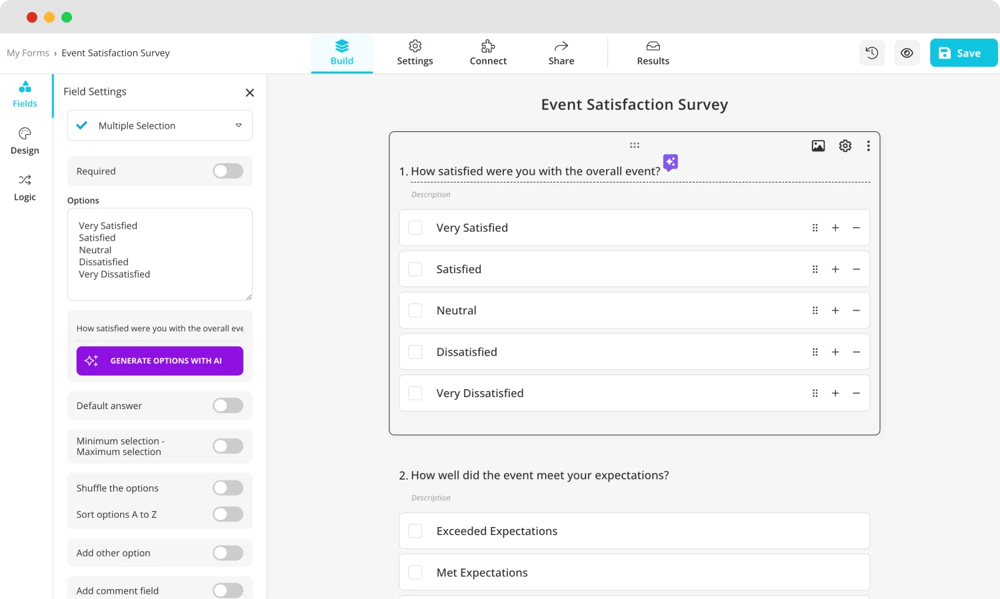Click the Options text area

pyautogui.click(x=160, y=254)
